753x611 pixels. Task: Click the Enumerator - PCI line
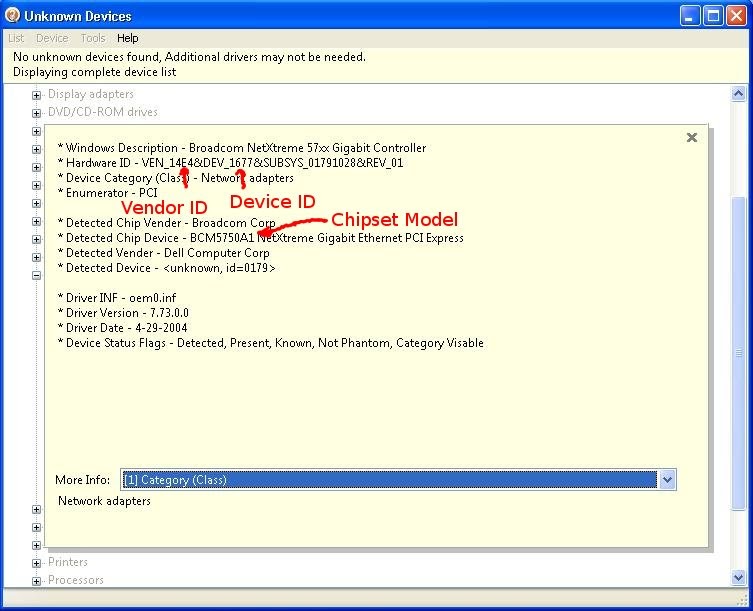click(108, 193)
